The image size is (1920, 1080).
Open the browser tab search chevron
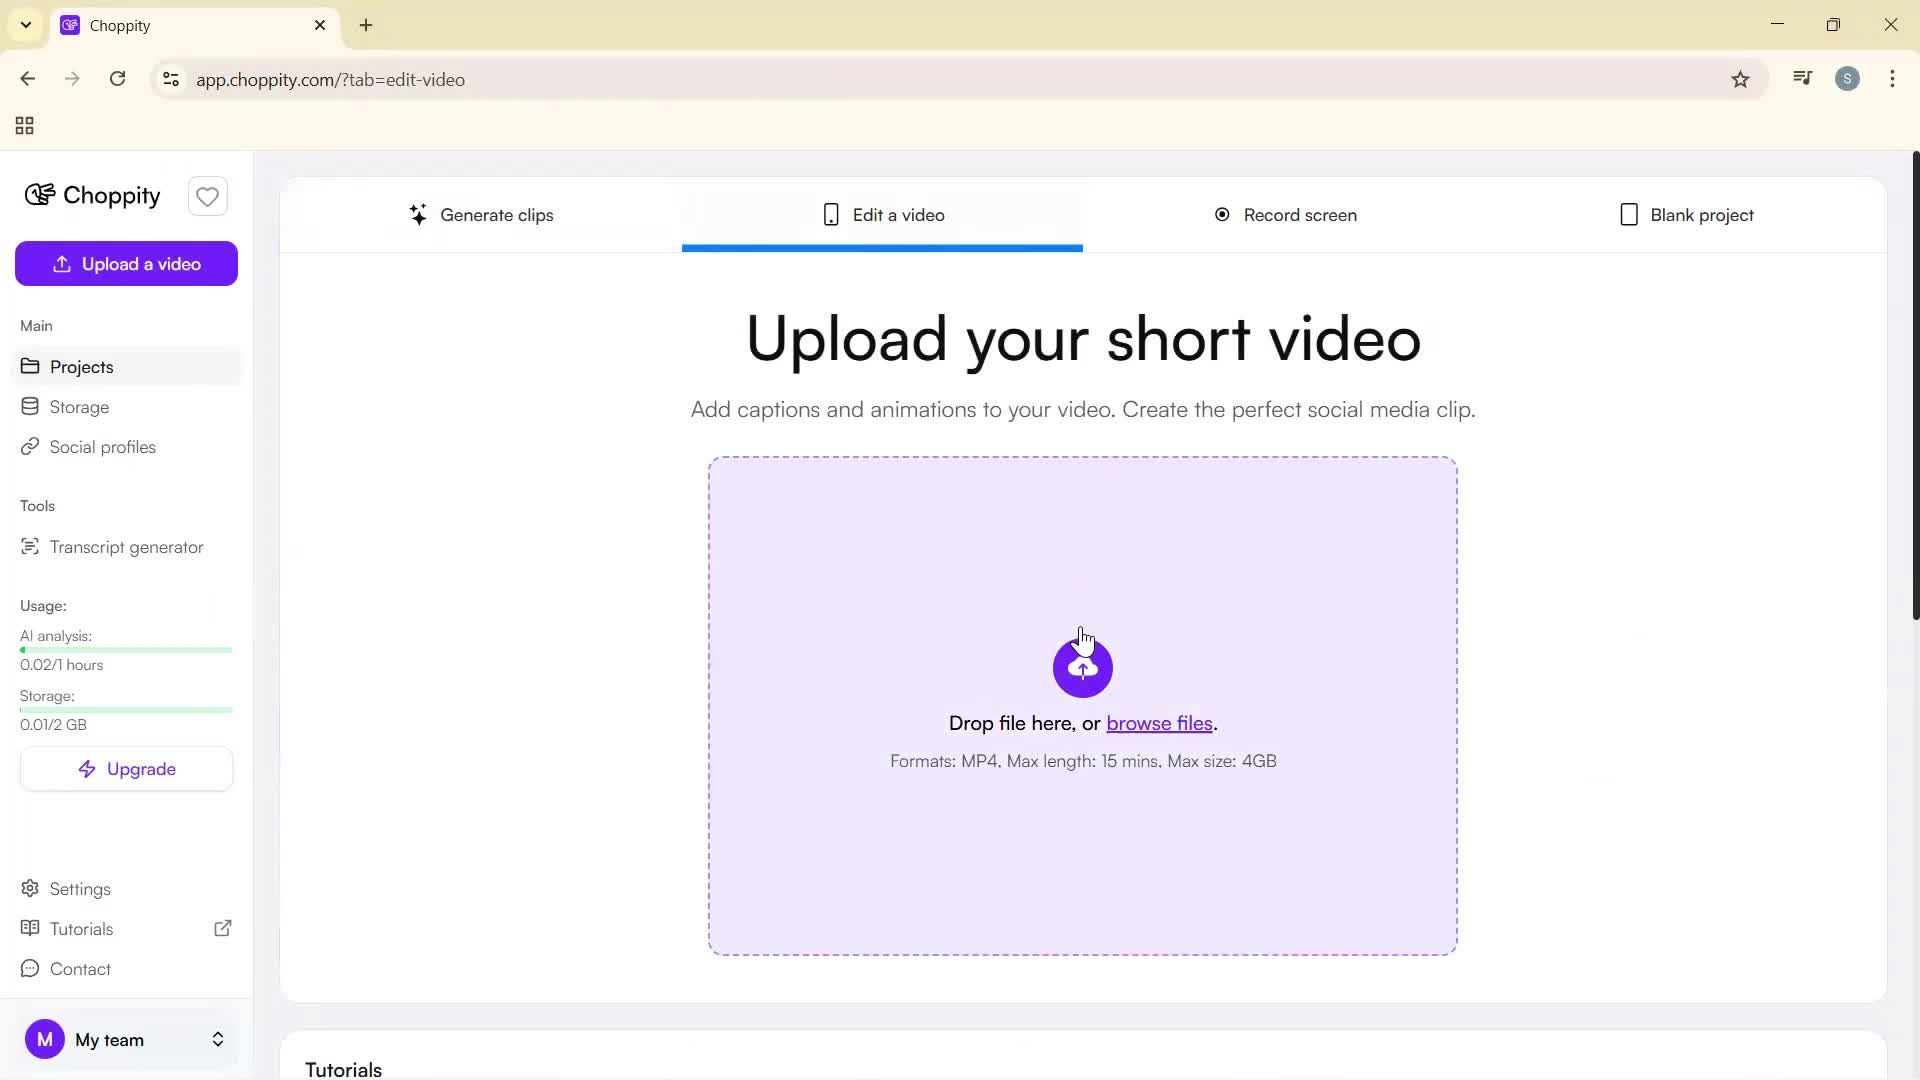[x=25, y=25]
